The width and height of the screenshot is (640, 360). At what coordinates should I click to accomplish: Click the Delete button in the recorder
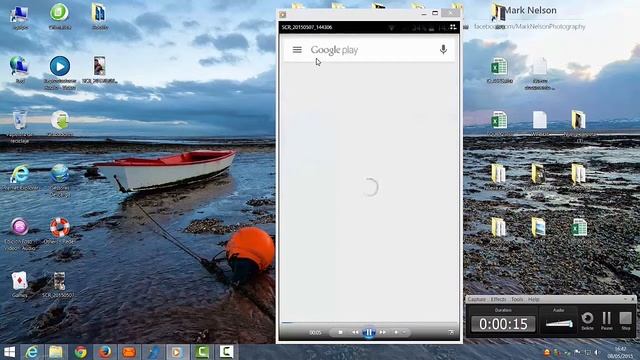(x=587, y=320)
